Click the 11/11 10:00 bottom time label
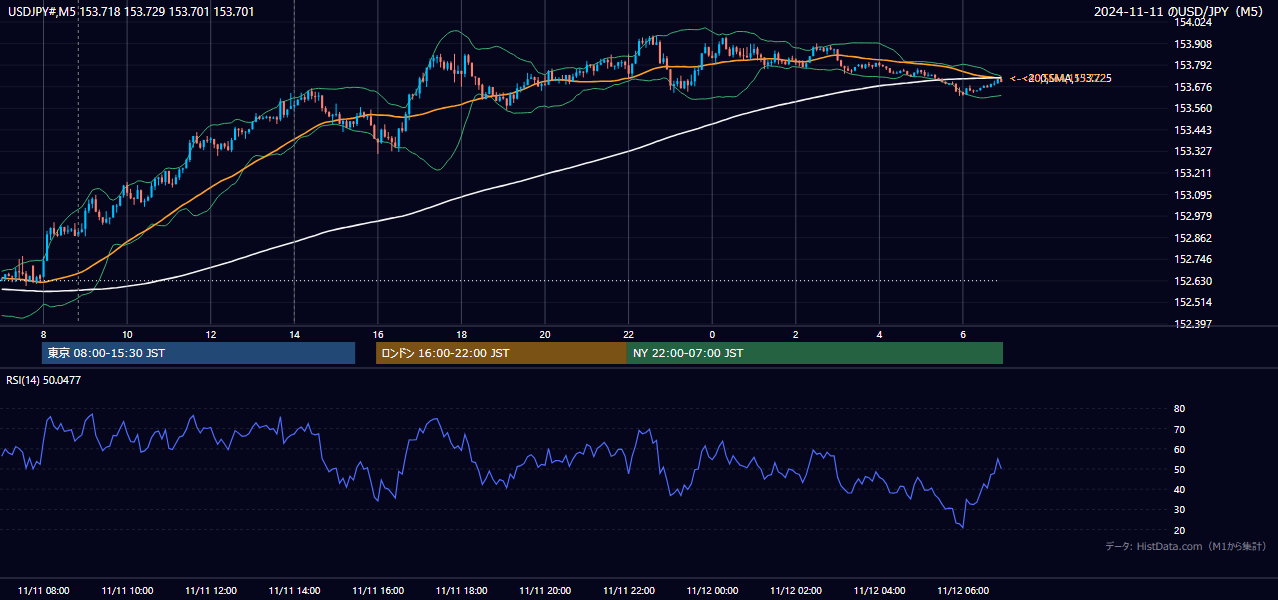Viewport: 1278px width, 600px height. click(127, 591)
